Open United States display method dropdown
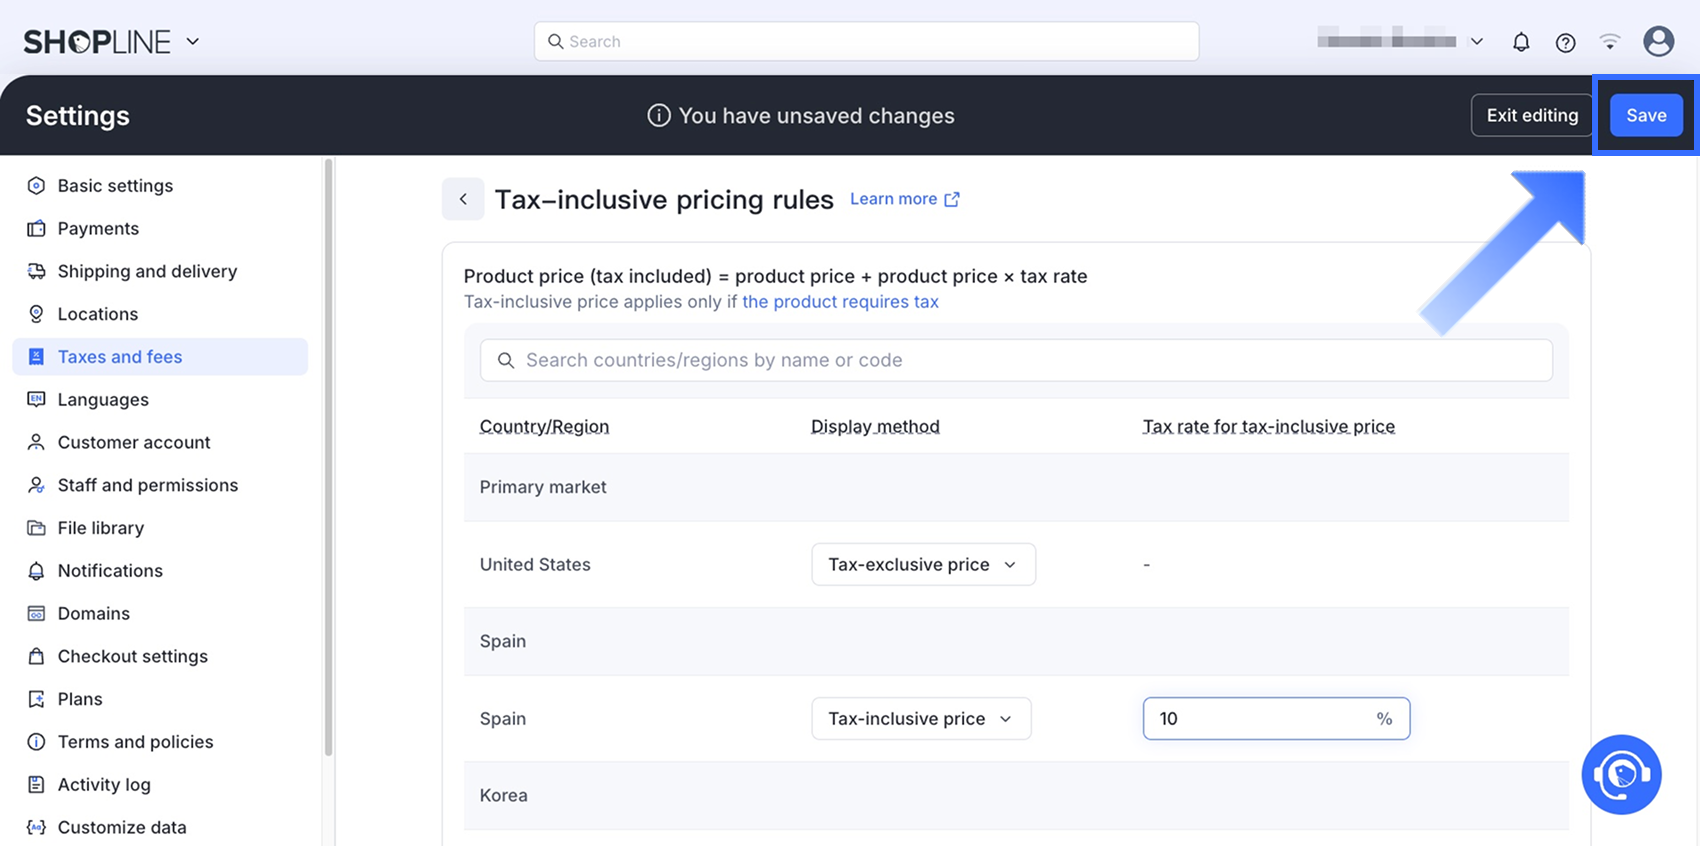Image resolution: width=1700 pixels, height=846 pixels. 923,564
